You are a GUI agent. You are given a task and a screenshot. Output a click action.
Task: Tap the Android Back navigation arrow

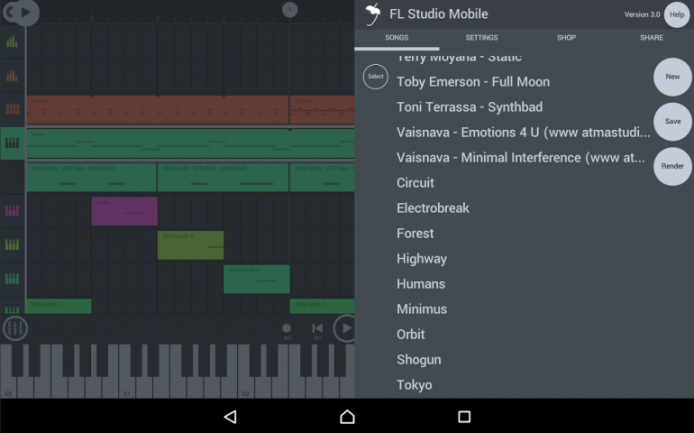[230, 416]
